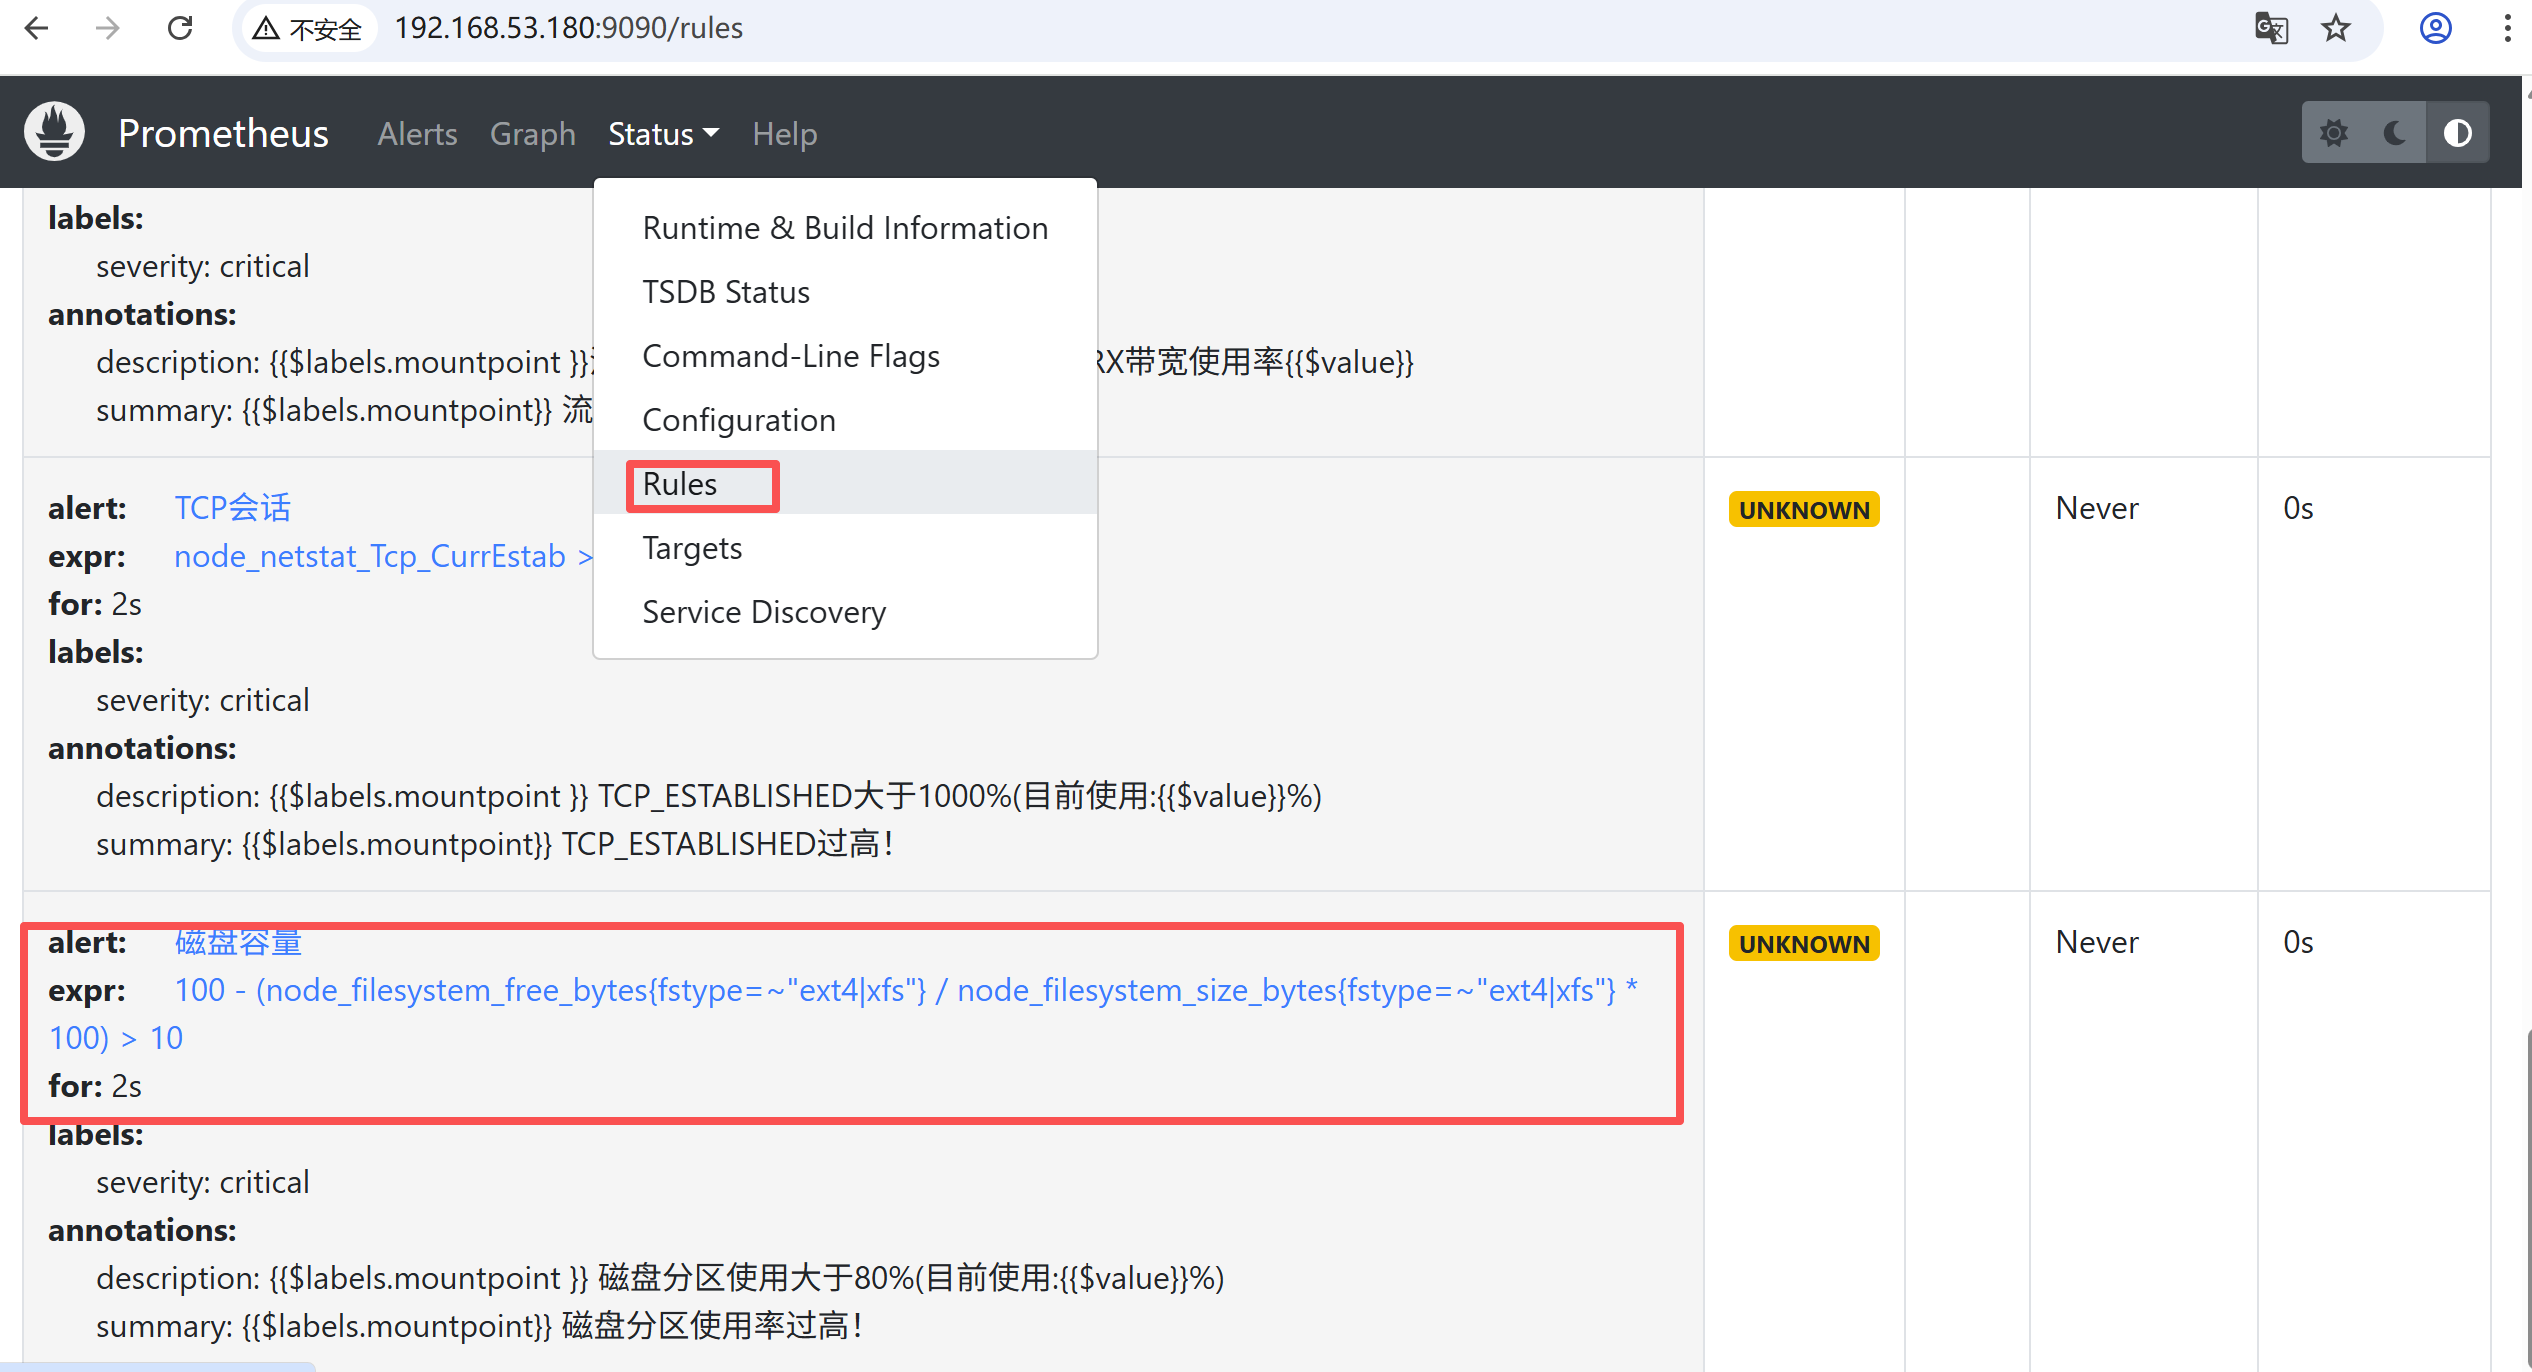Image resolution: width=2532 pixels, height=1372 pixels.
Task: Open the Chrome three-dot menu
Action: click(2508, 28)
